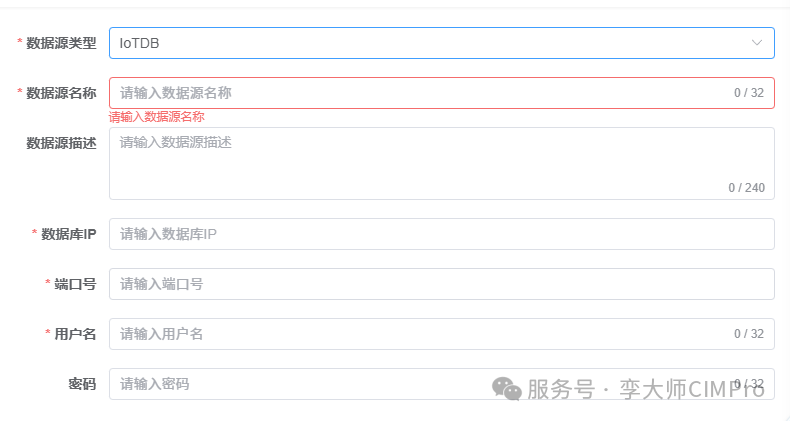Focus the 用户名 username field
Image resolution: width=790 pixels, height=421 pixels.
tap(442, 334)
